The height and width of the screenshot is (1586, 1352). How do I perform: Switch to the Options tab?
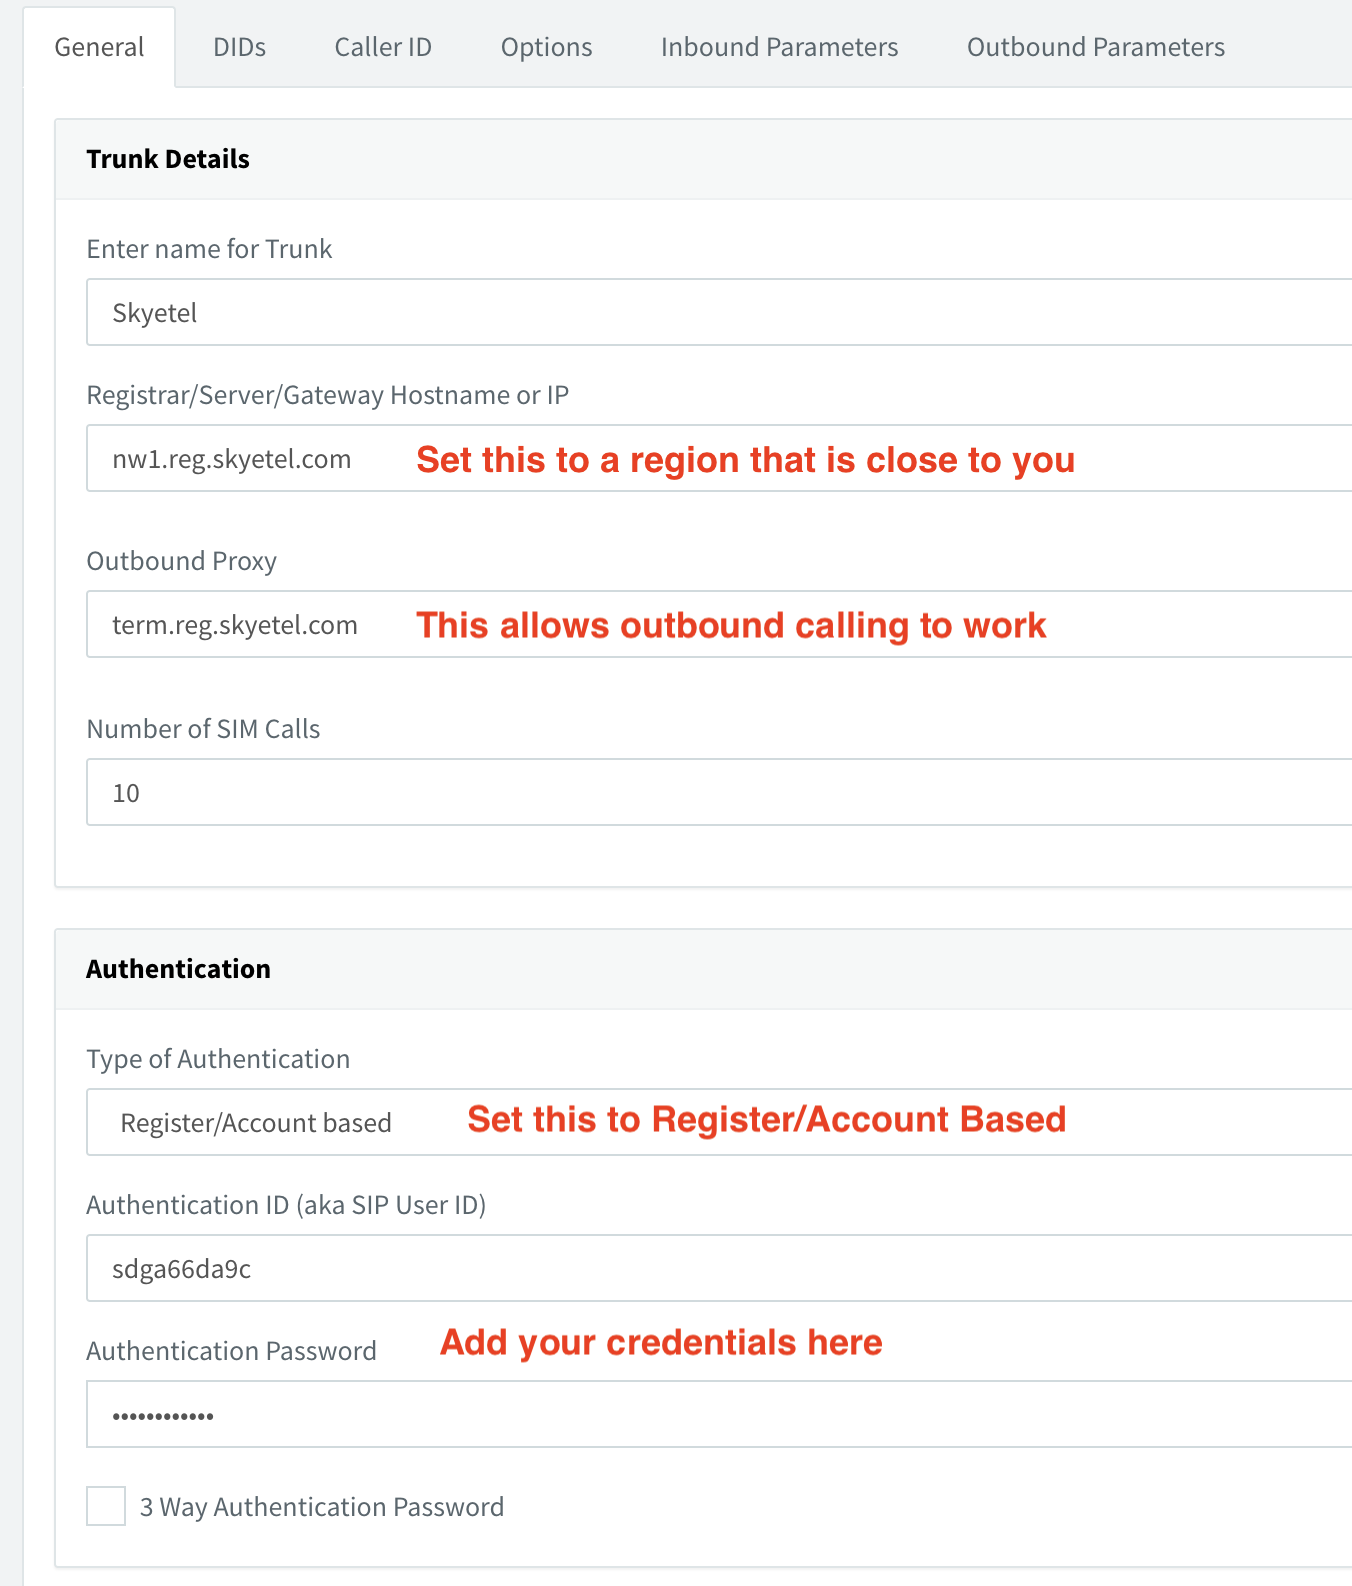(546, 47)
